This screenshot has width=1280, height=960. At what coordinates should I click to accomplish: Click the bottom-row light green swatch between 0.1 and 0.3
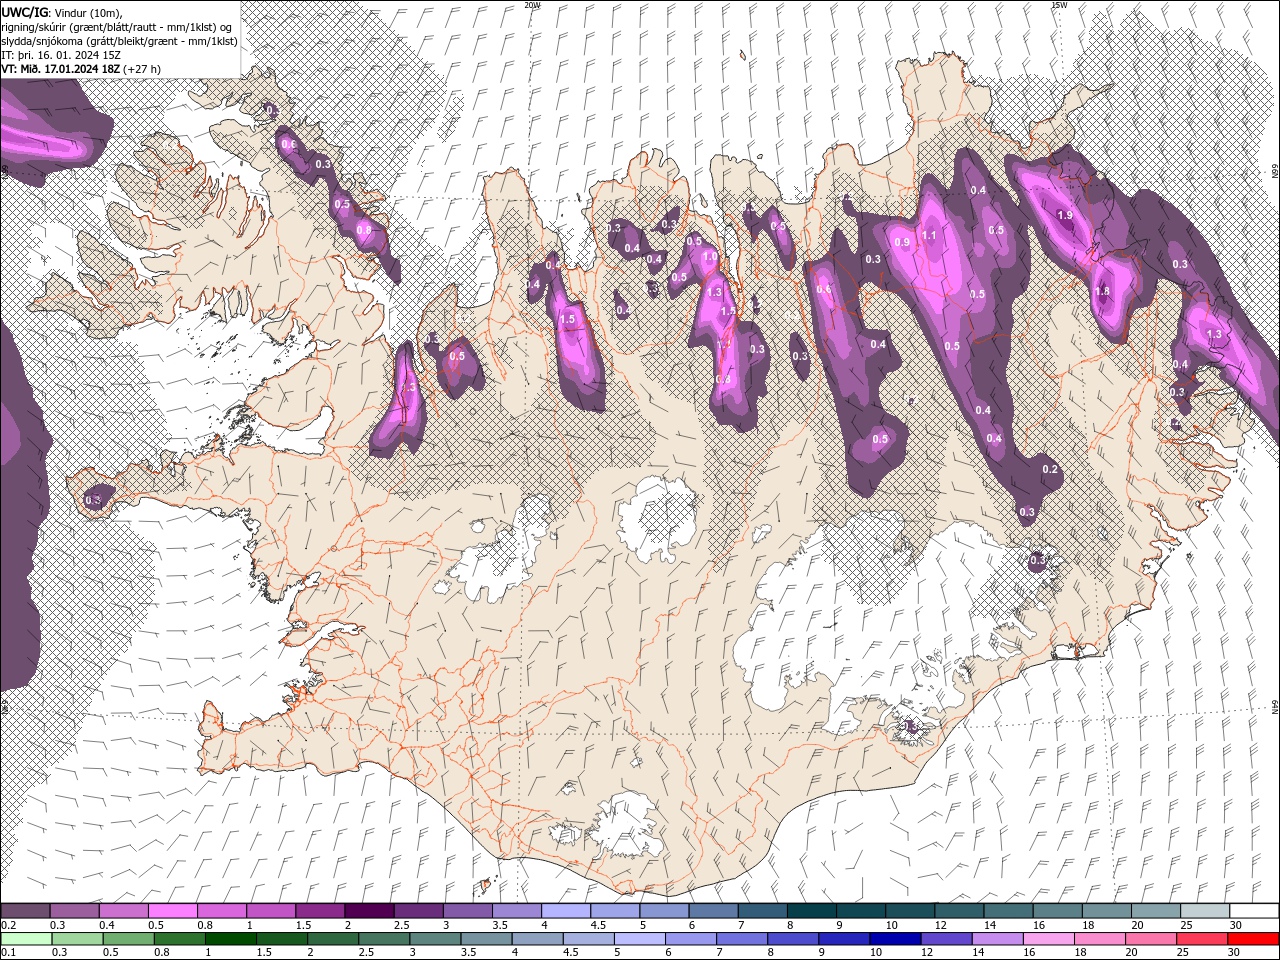click(25, 939)
